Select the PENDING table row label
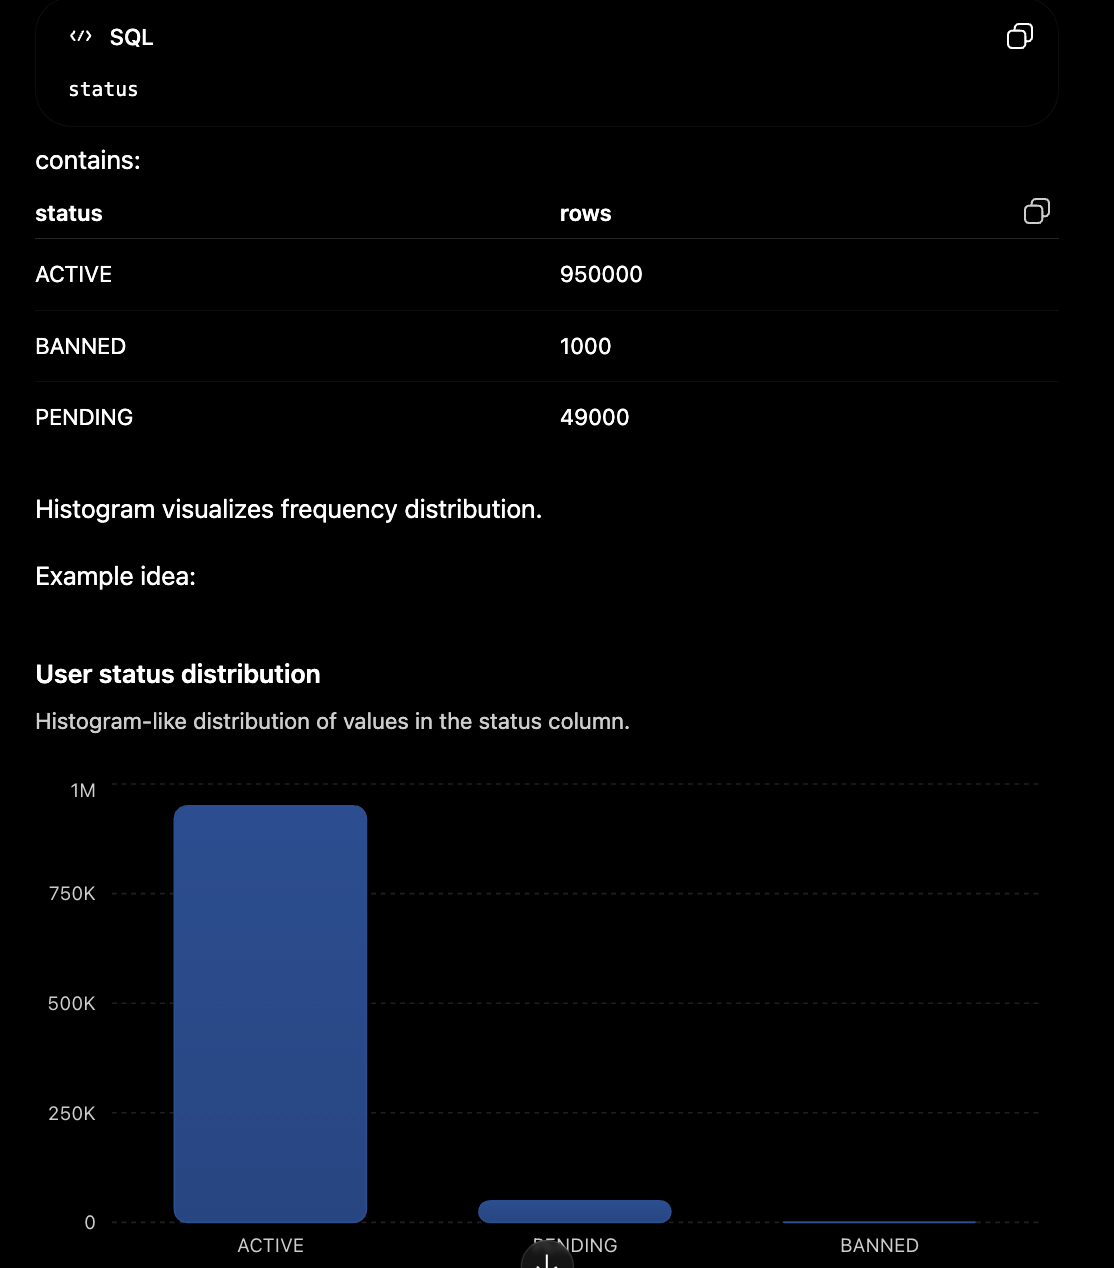This screenshot has width=1114, height=1268. point(84,417)
